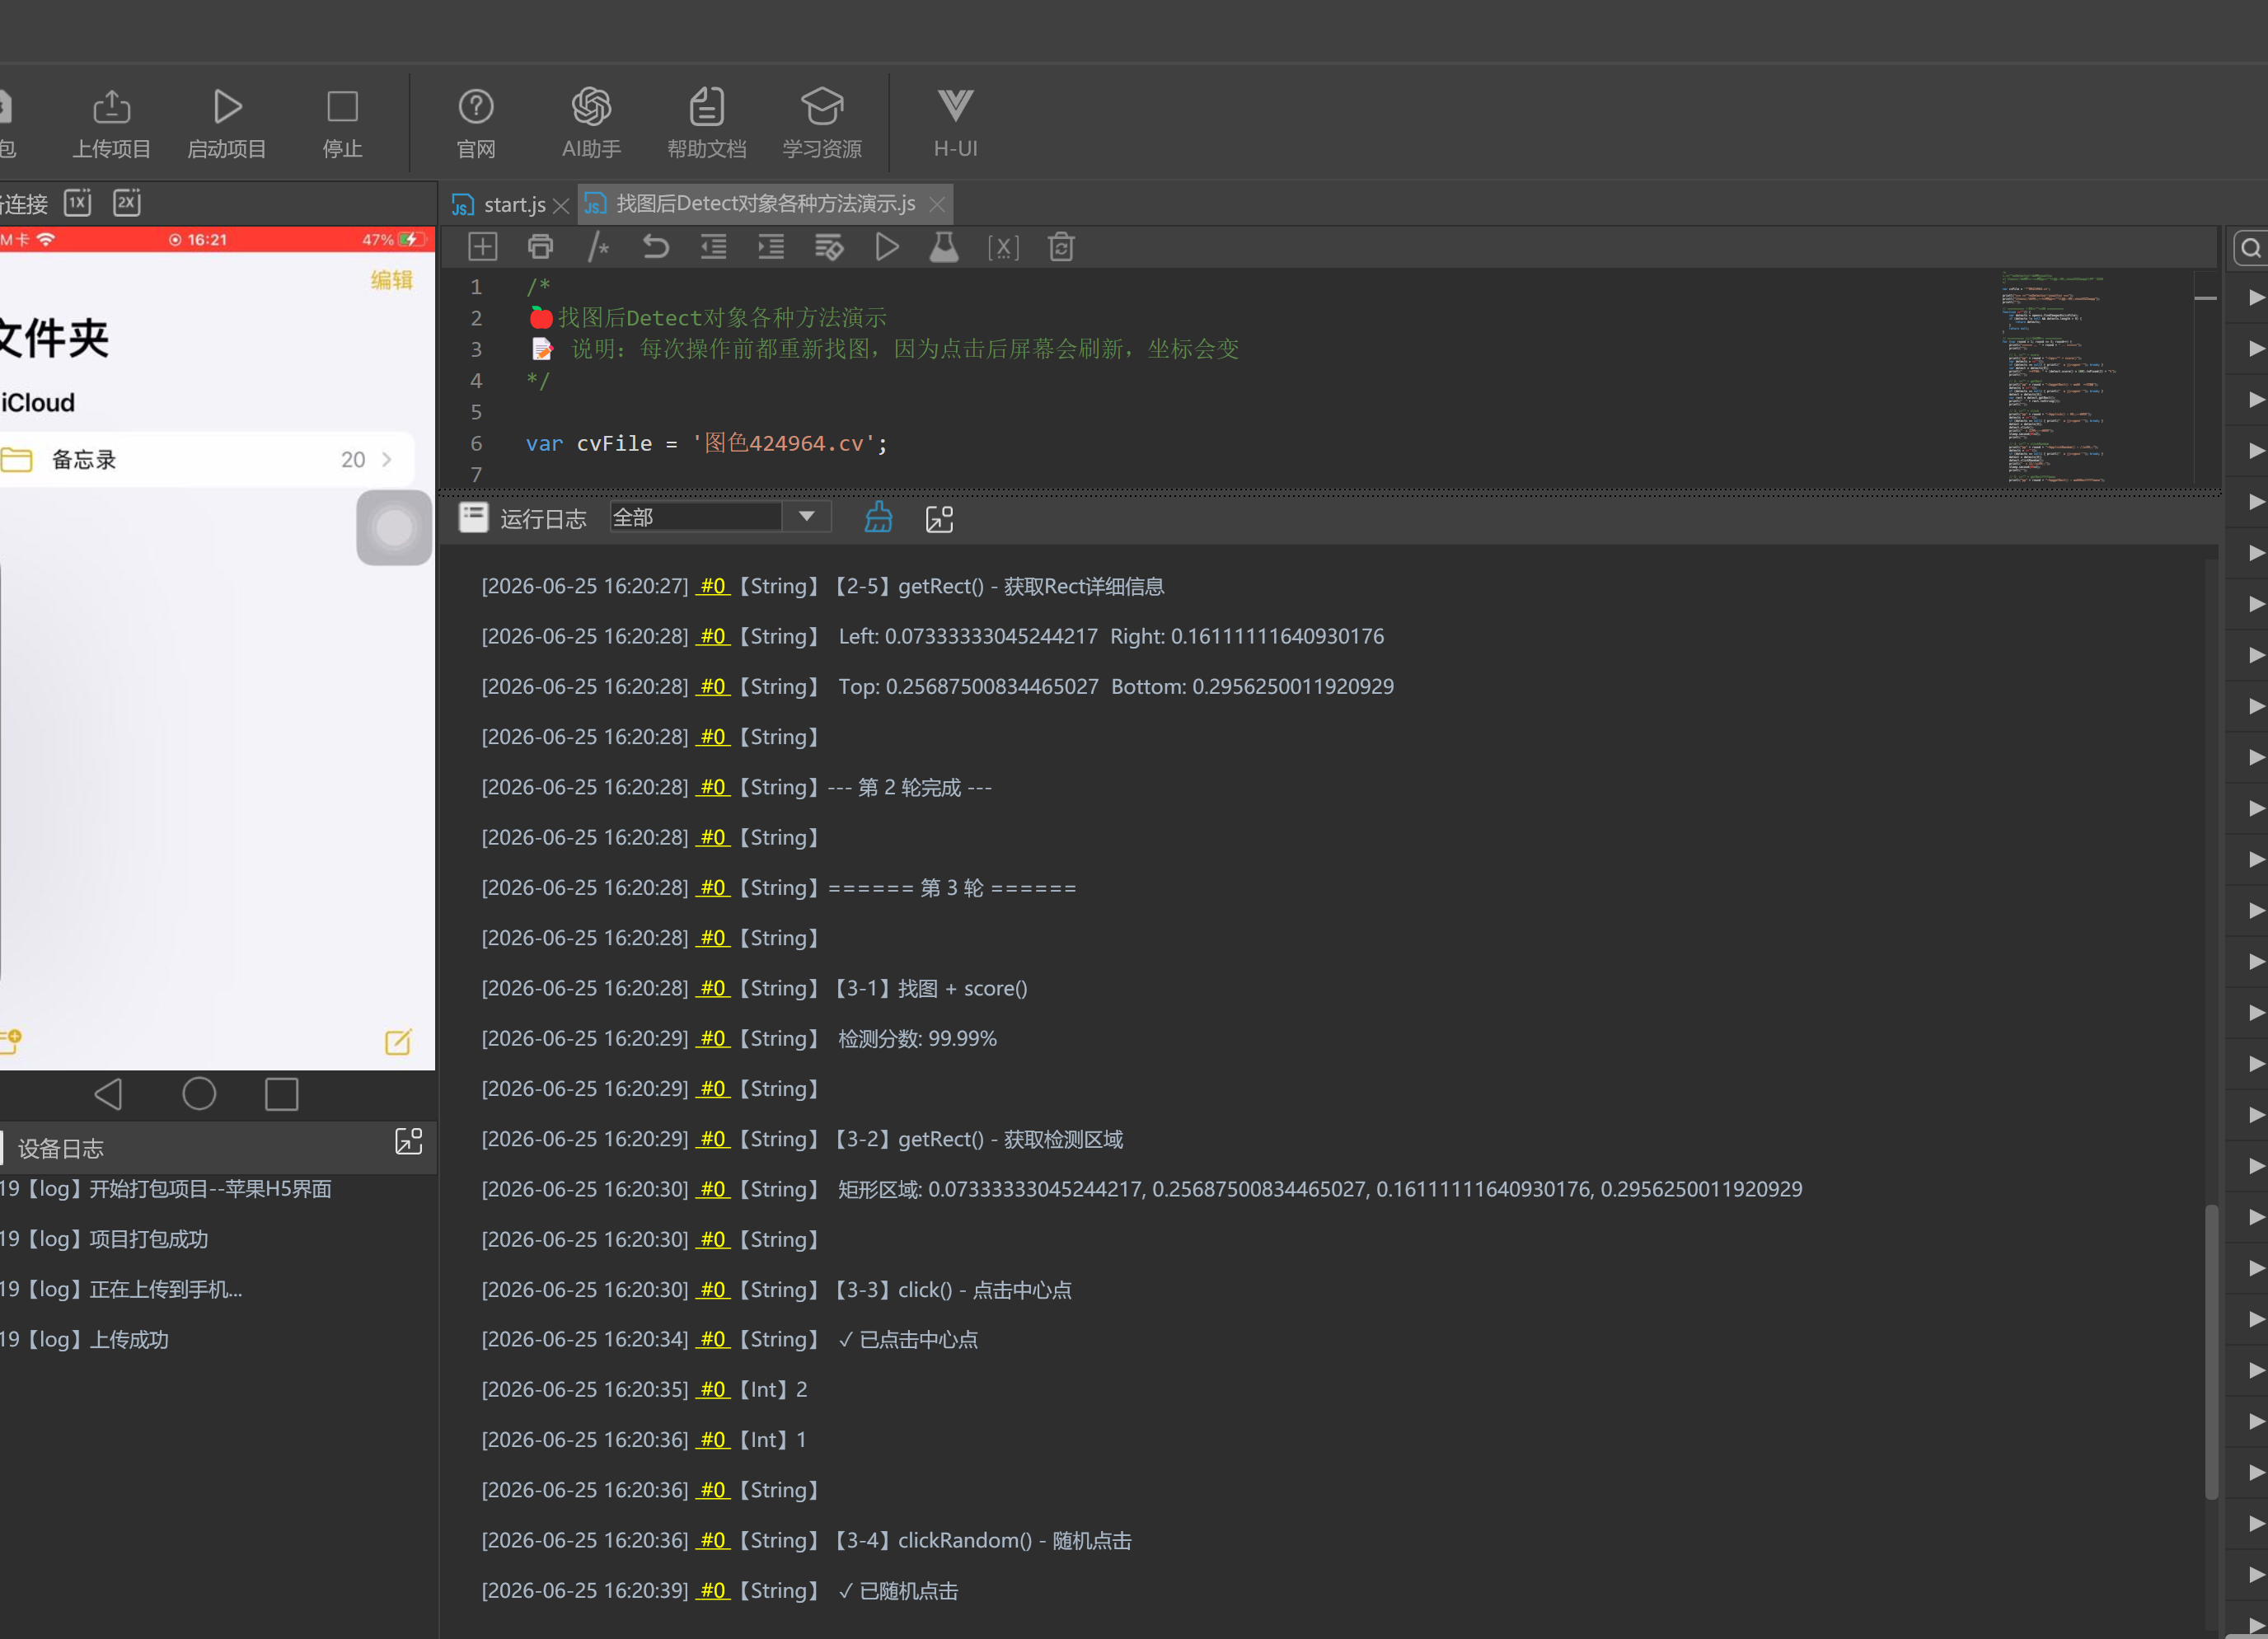Close the 找图后Detect对象各种方法演示.js tab
Image resolution: width=2268 pixels, height=1639 pixels.
937,204
